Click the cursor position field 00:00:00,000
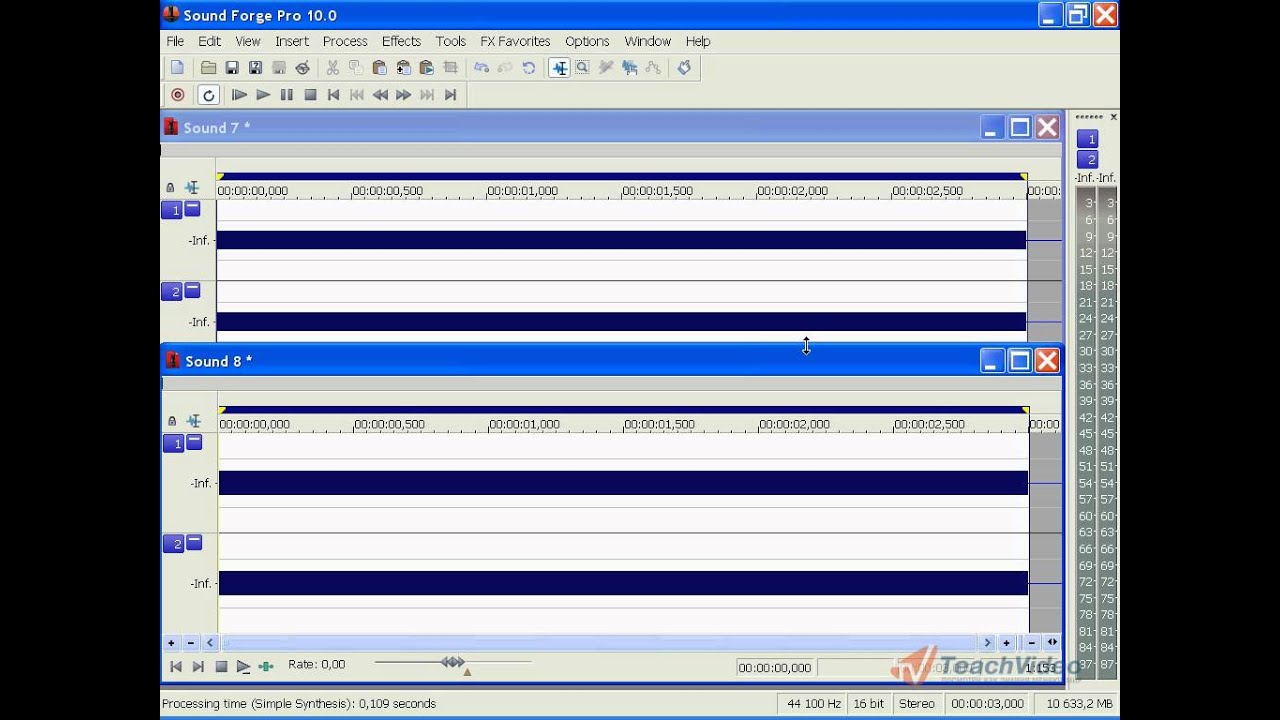The height and width of the screenshot is (720, 1280). pos(775,668)
